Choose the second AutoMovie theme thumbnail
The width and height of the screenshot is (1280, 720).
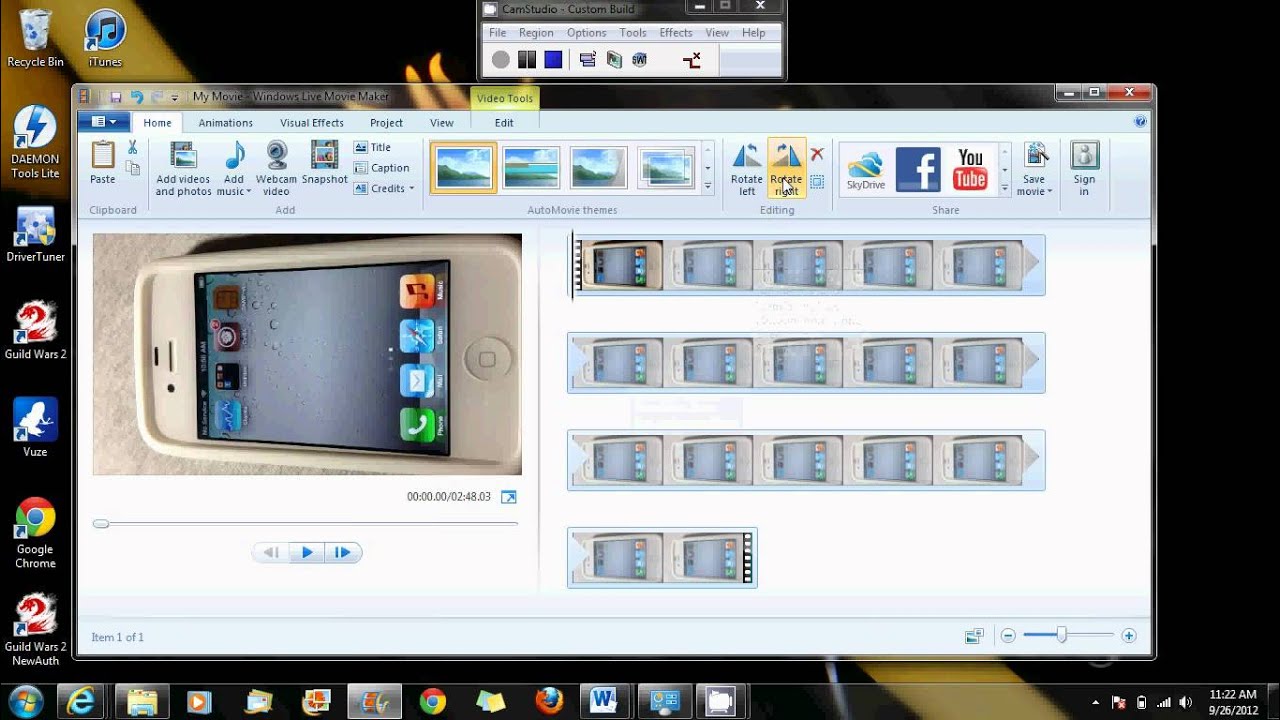531,168
